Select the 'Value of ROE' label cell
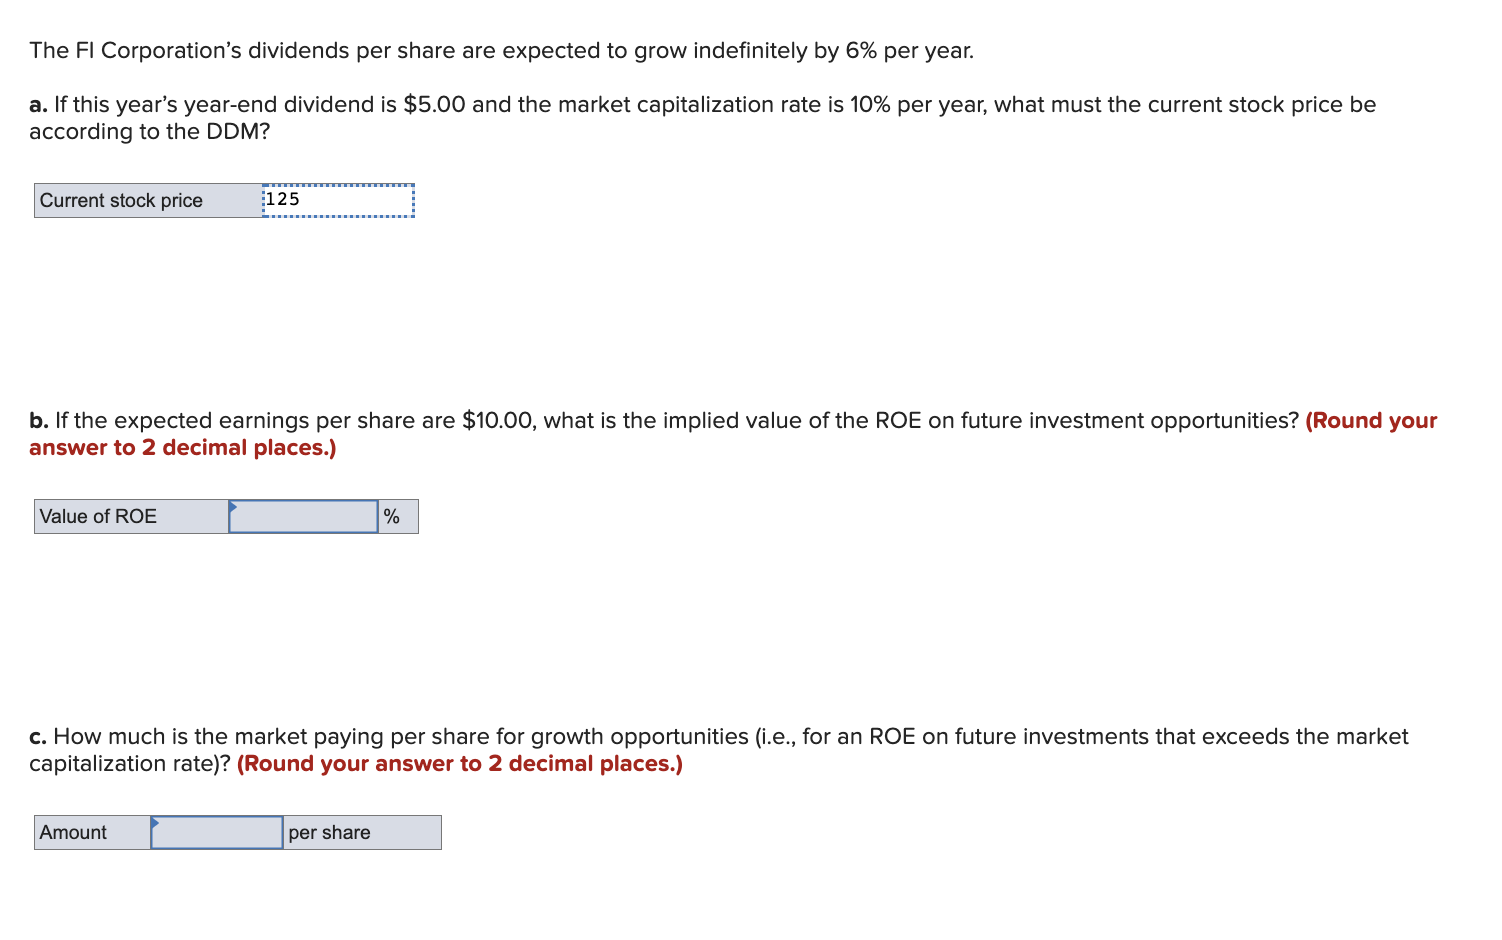The height and width of the screenshot is (940, 1502). [x=132, y=516]
